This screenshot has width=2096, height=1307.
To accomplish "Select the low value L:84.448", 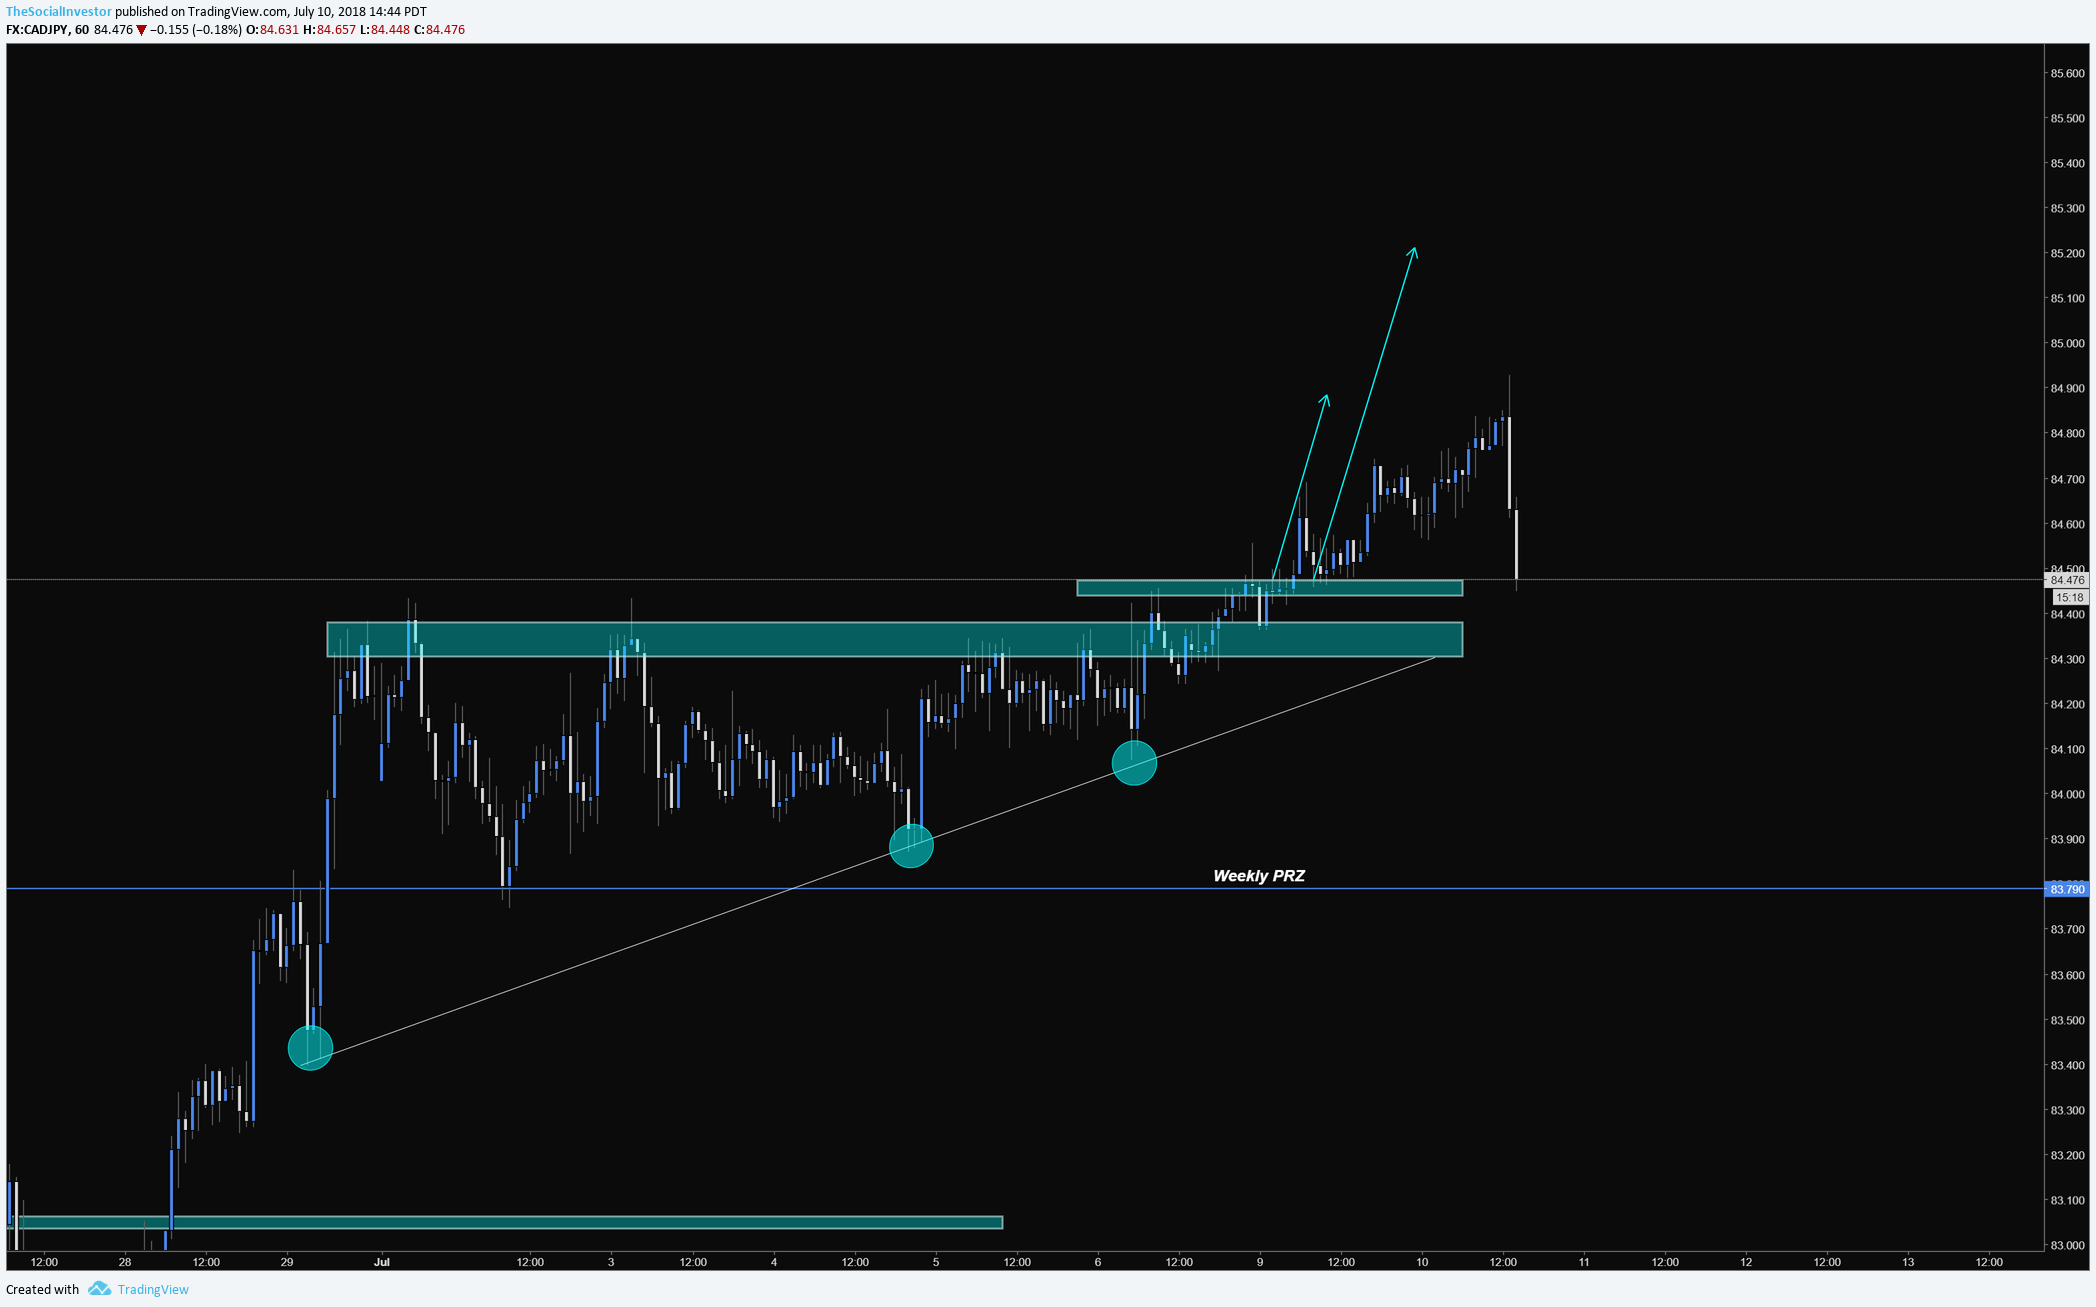I will click(385, 30).
